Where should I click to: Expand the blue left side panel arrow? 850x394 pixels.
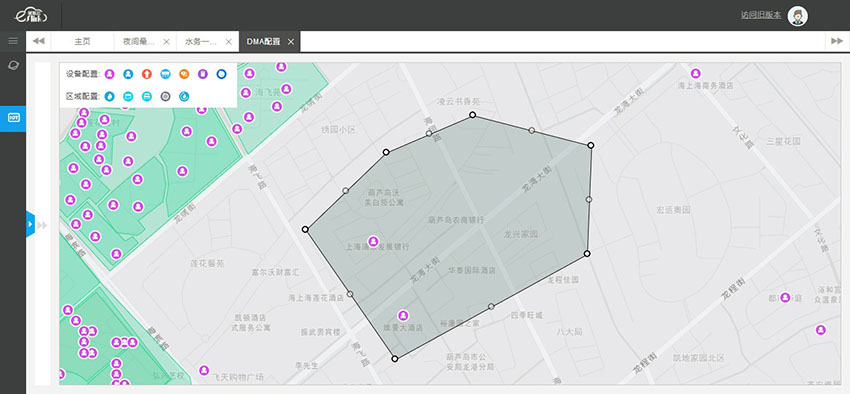pos(30,224)
